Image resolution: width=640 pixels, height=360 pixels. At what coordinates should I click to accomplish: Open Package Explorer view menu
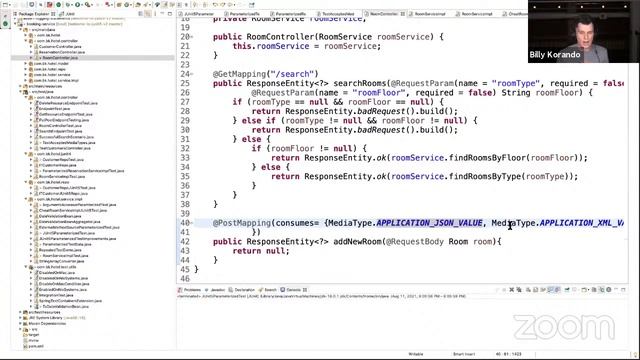coord(155,14)
